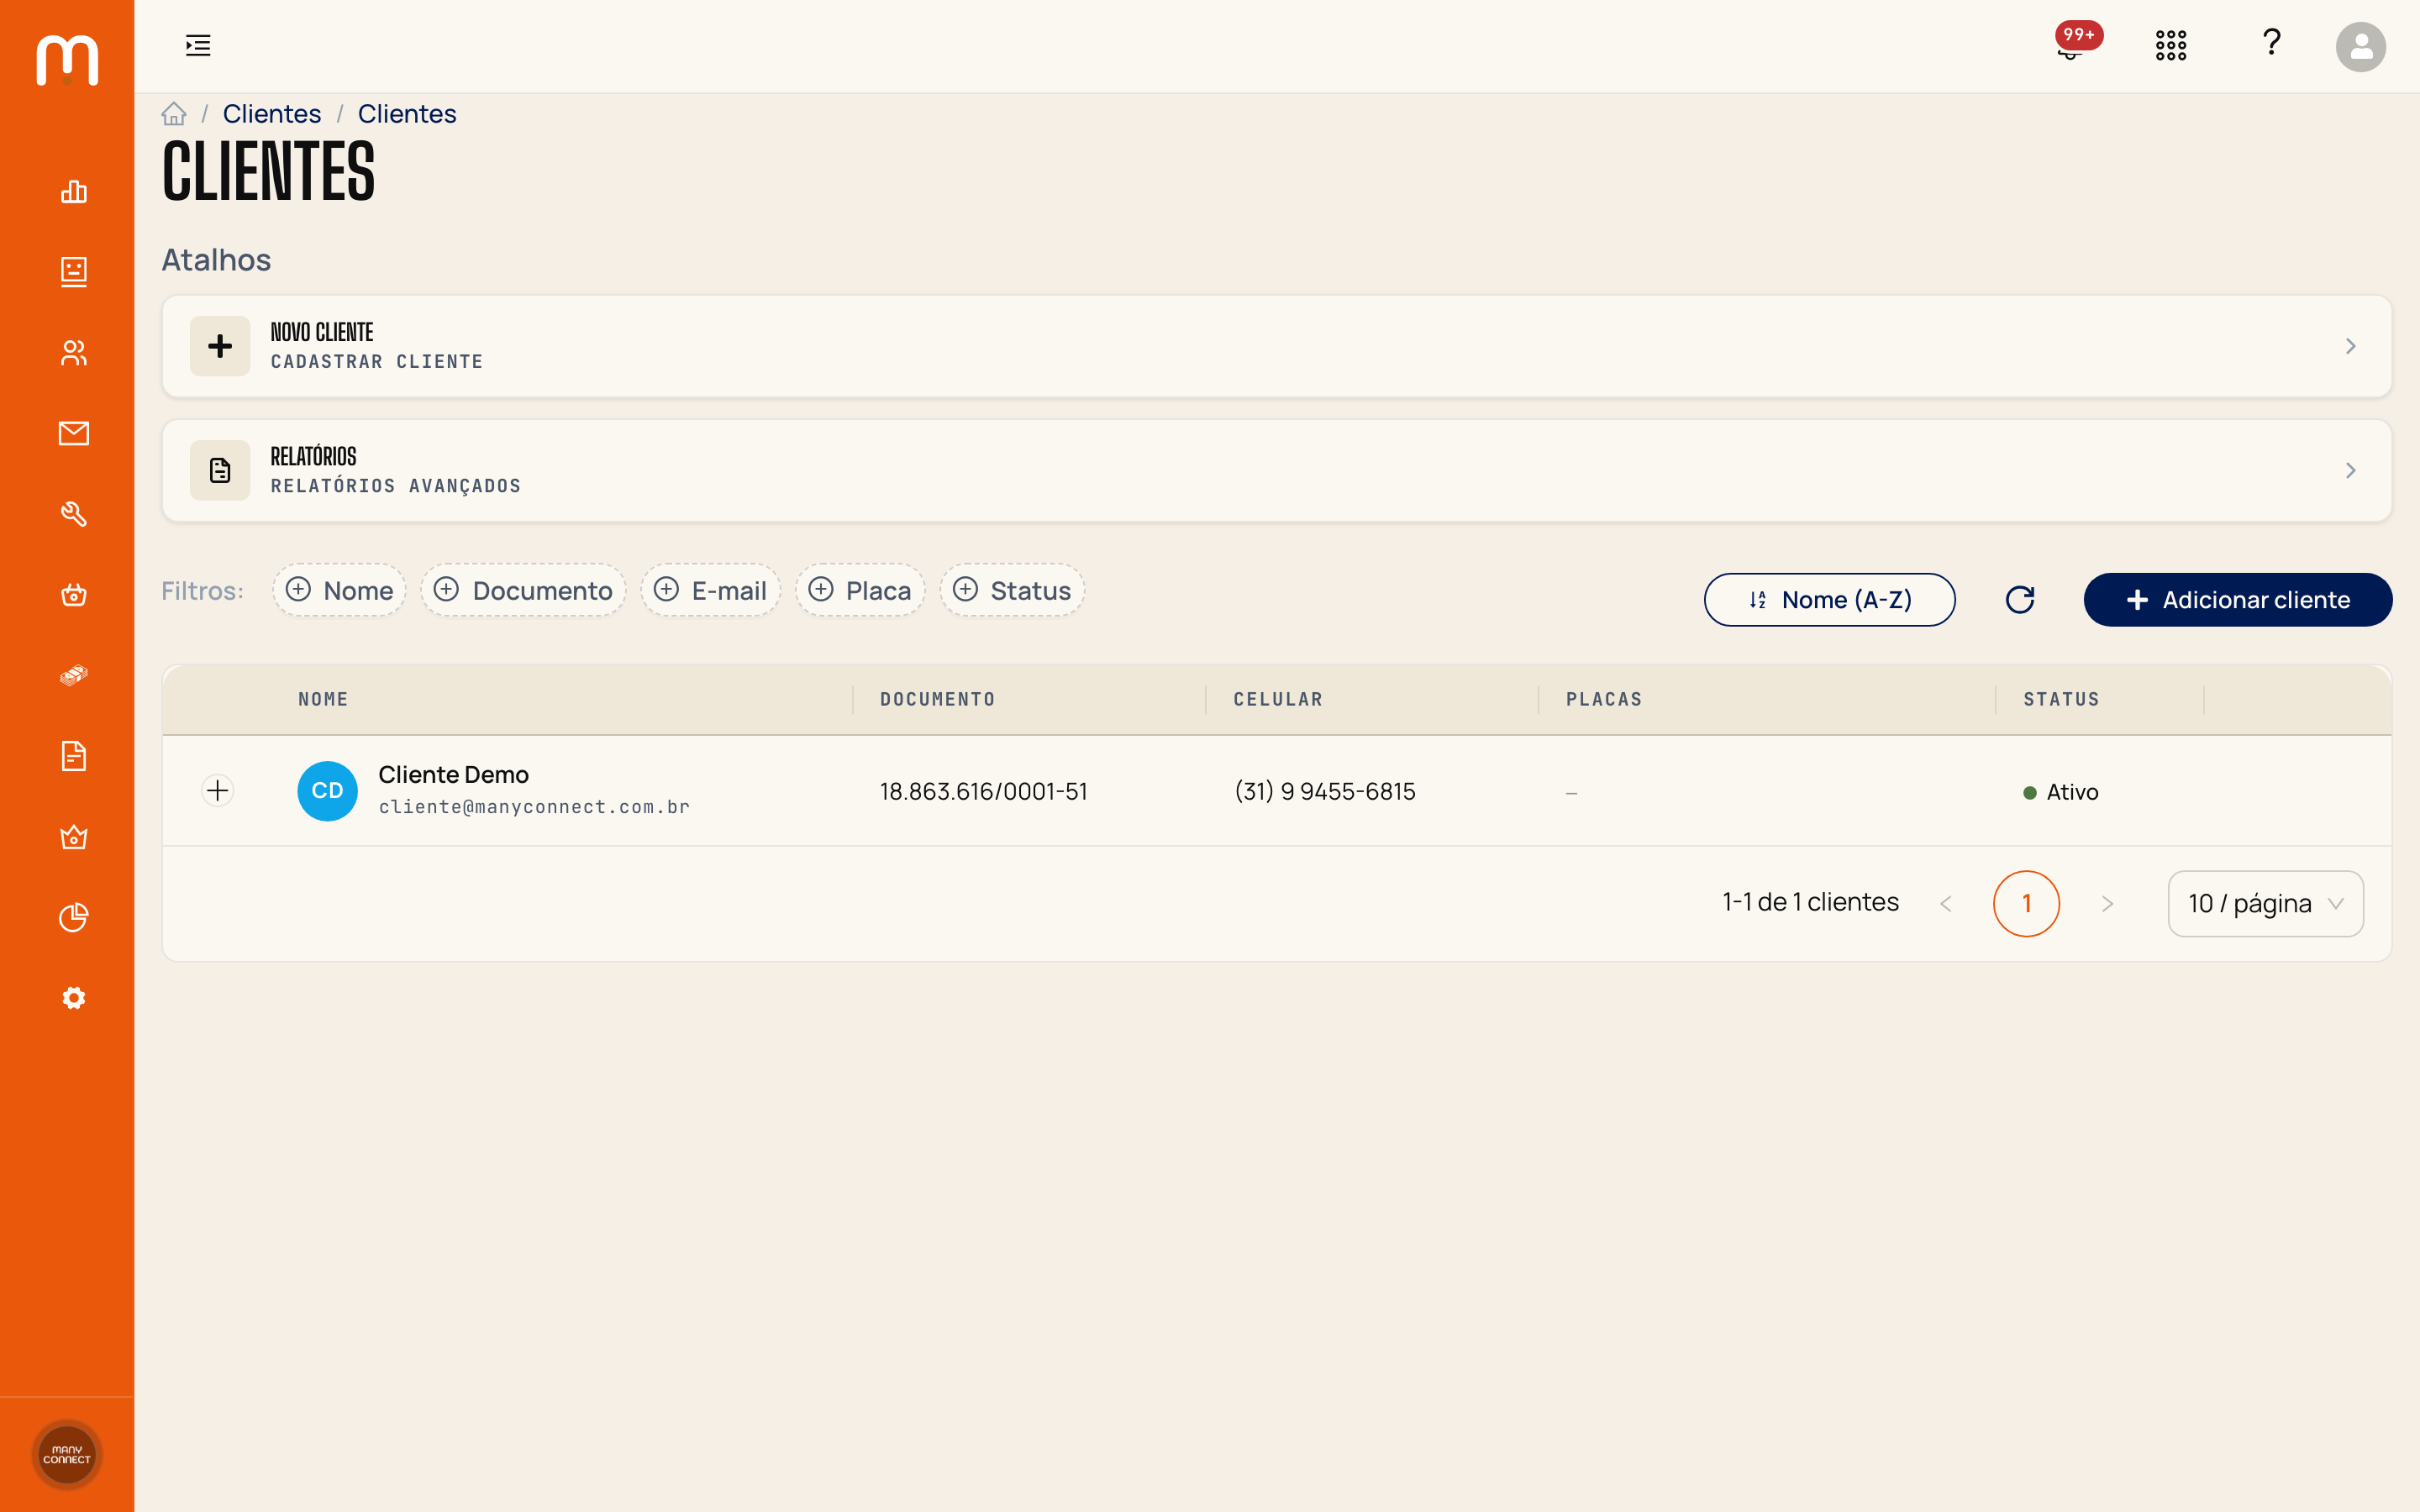The image size is (2420, 1512).
Task: Expand the Cliente Demo row
Action: pos(218,791)
